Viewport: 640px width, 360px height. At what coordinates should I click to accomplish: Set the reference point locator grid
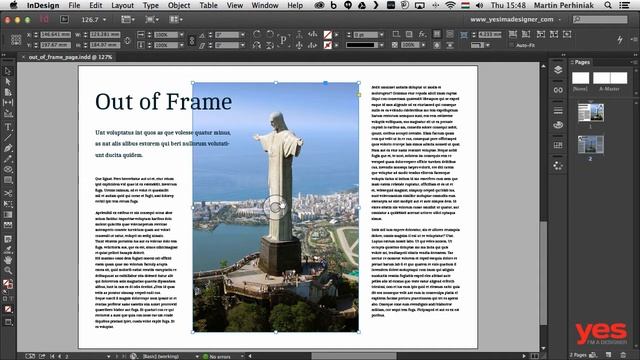pyautogui.click(x=16, y=40)
